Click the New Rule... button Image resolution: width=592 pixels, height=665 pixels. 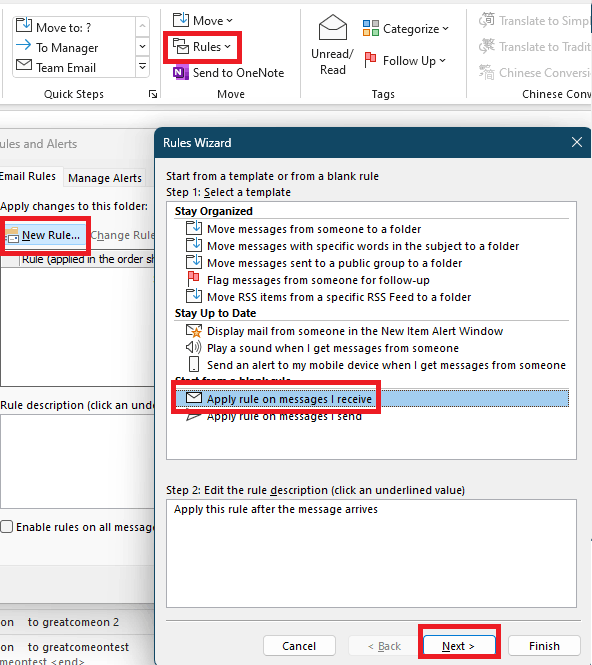[x=45, y=235]
